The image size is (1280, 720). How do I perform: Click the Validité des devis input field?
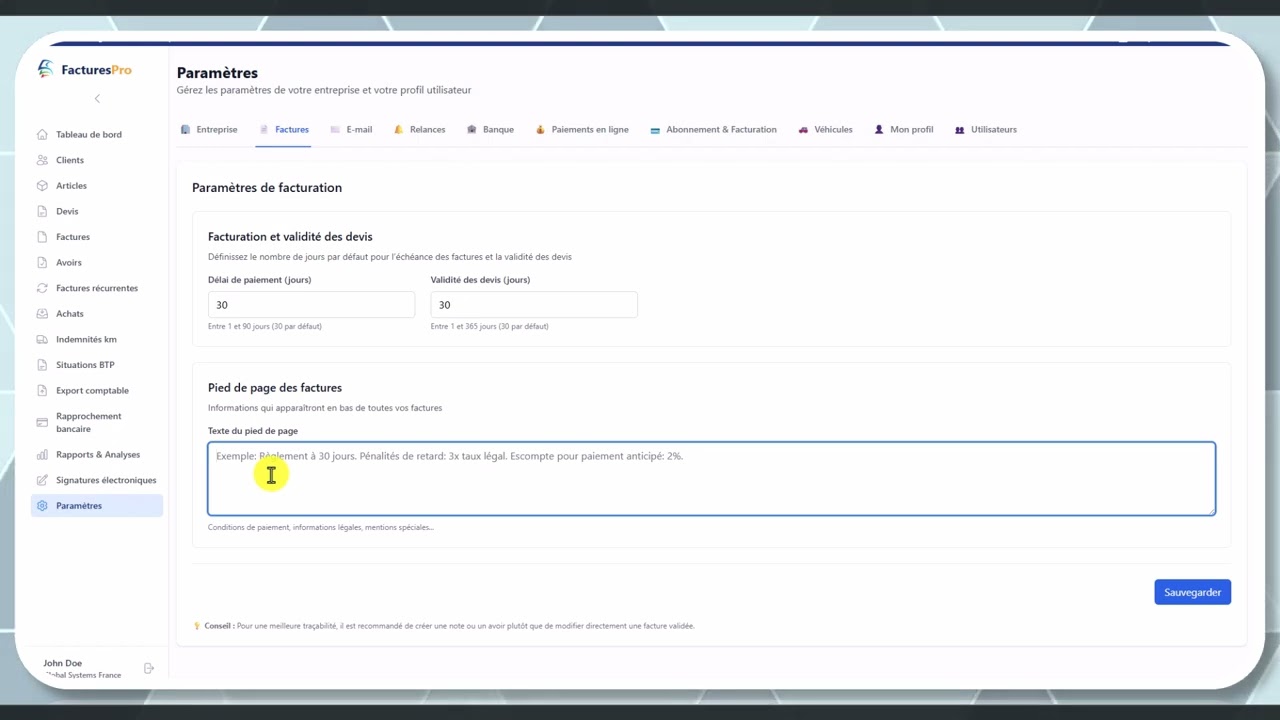[x=534, y=305]
